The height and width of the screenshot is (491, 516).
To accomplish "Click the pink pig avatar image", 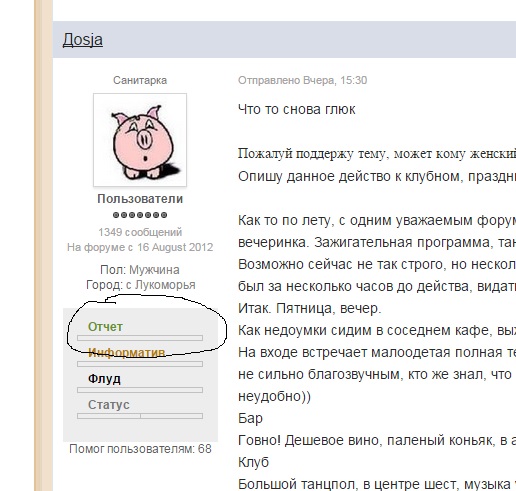I will pyautogui.click(x=140, y=140).
